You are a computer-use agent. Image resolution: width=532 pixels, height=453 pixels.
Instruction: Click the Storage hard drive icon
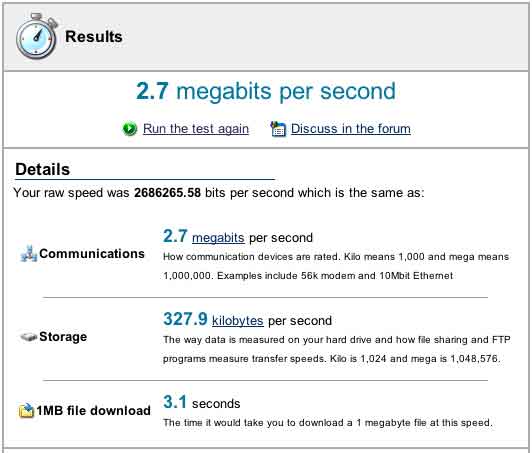point(28,337)
